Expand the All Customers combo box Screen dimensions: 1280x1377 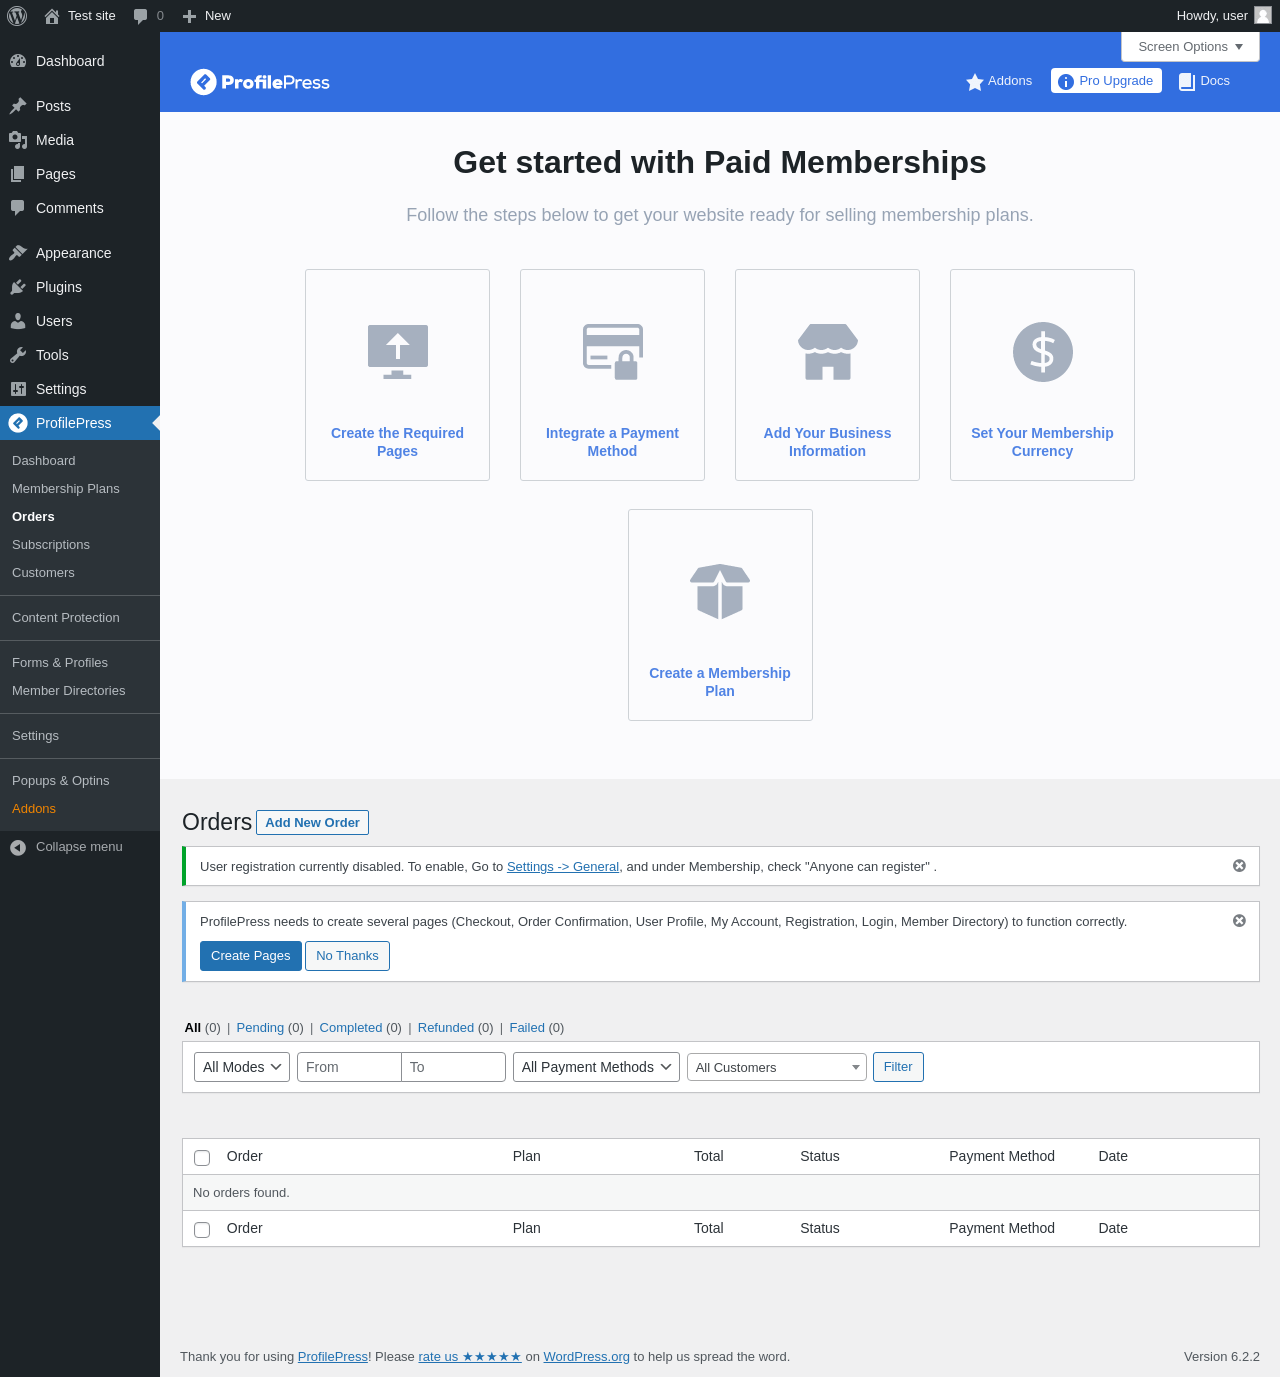click(x=777, y=1067)
